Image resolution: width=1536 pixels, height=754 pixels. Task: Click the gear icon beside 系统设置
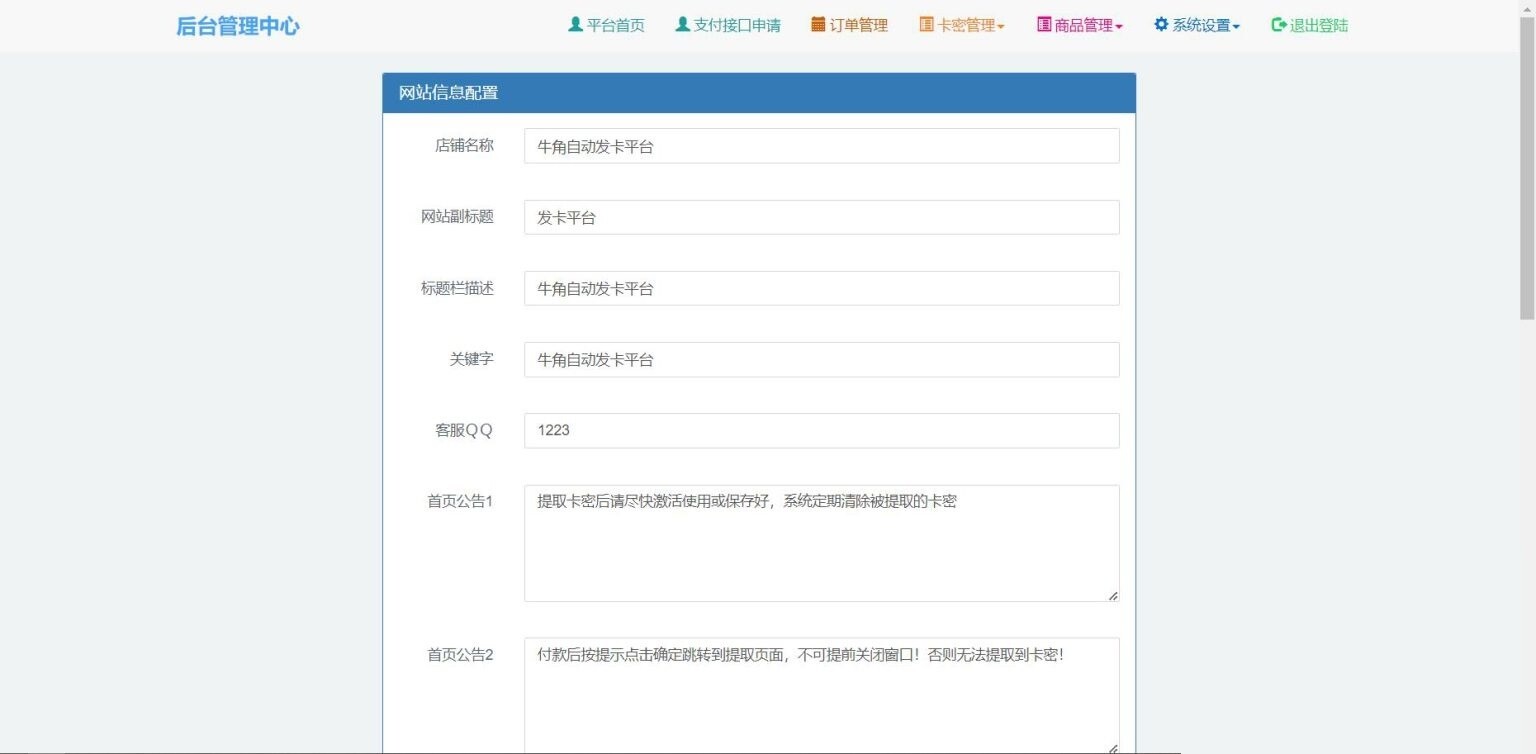point(1161,24)
